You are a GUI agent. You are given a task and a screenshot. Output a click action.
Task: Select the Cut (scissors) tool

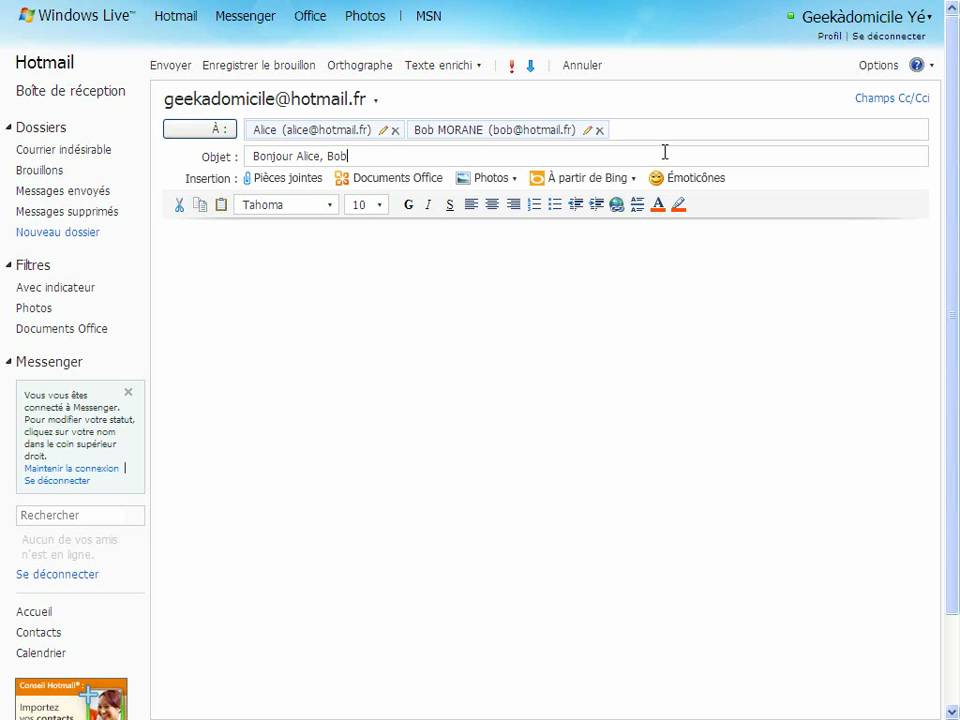click(x=179, y=204)
